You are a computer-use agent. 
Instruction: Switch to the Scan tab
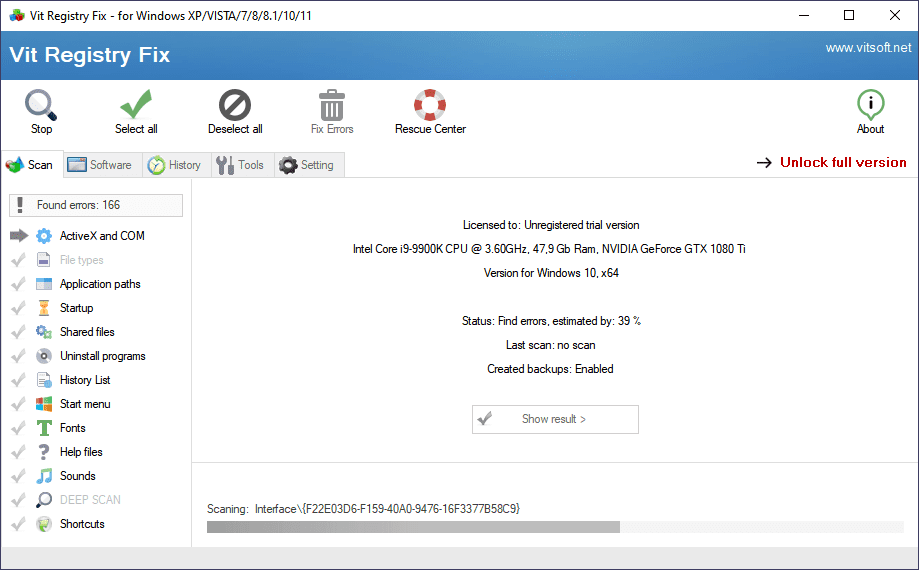[32, 165]
